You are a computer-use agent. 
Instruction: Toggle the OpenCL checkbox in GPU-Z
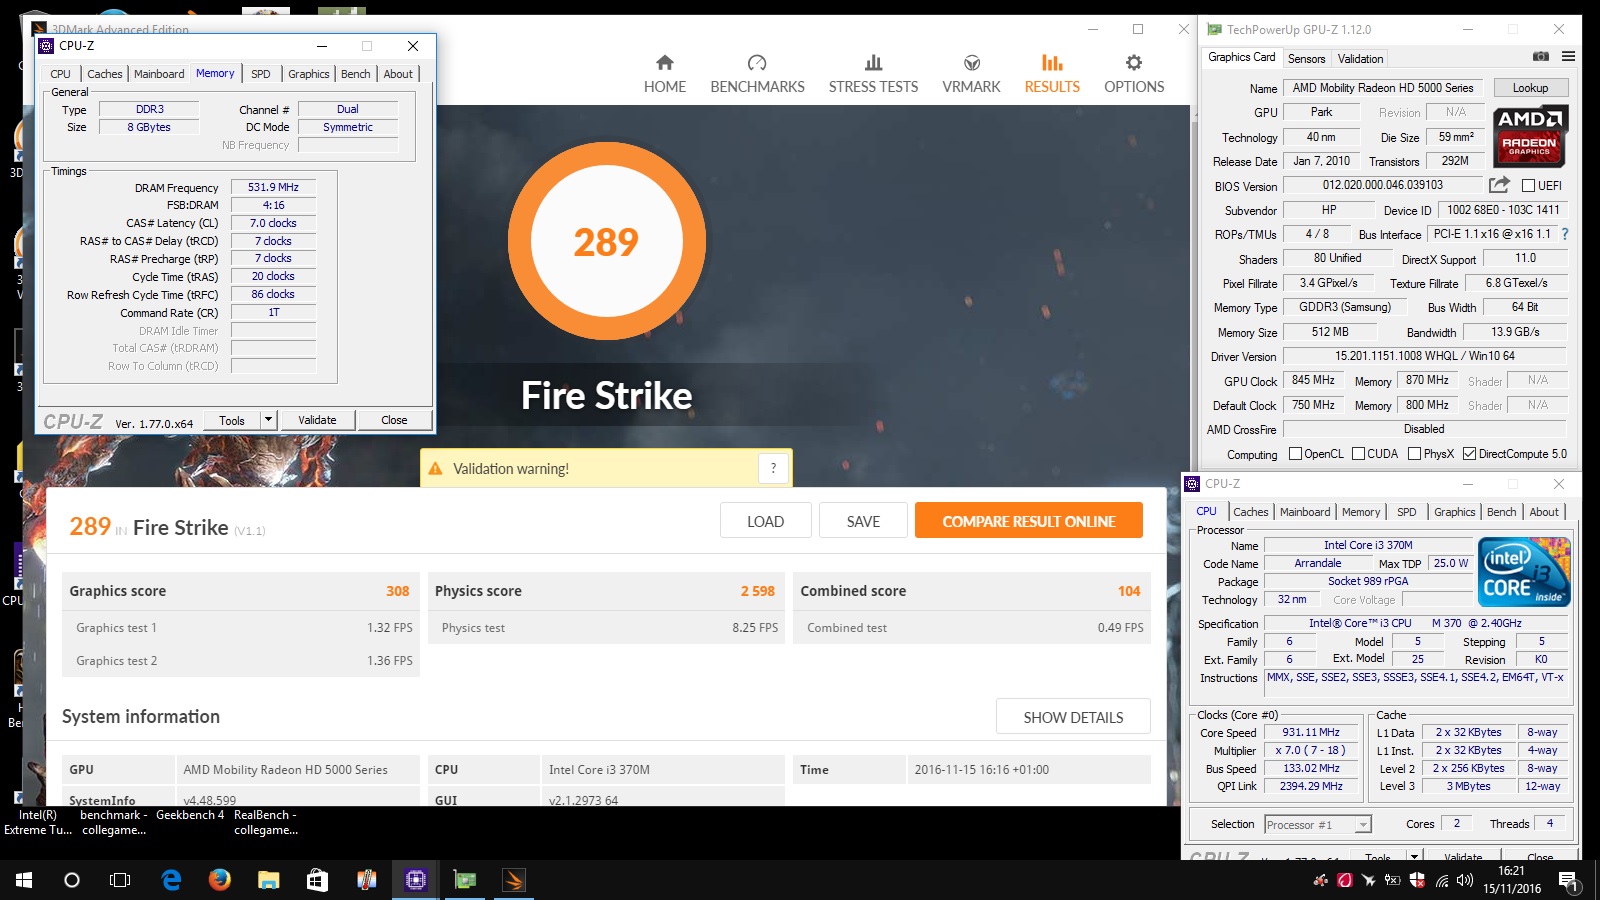point(1295,454)
